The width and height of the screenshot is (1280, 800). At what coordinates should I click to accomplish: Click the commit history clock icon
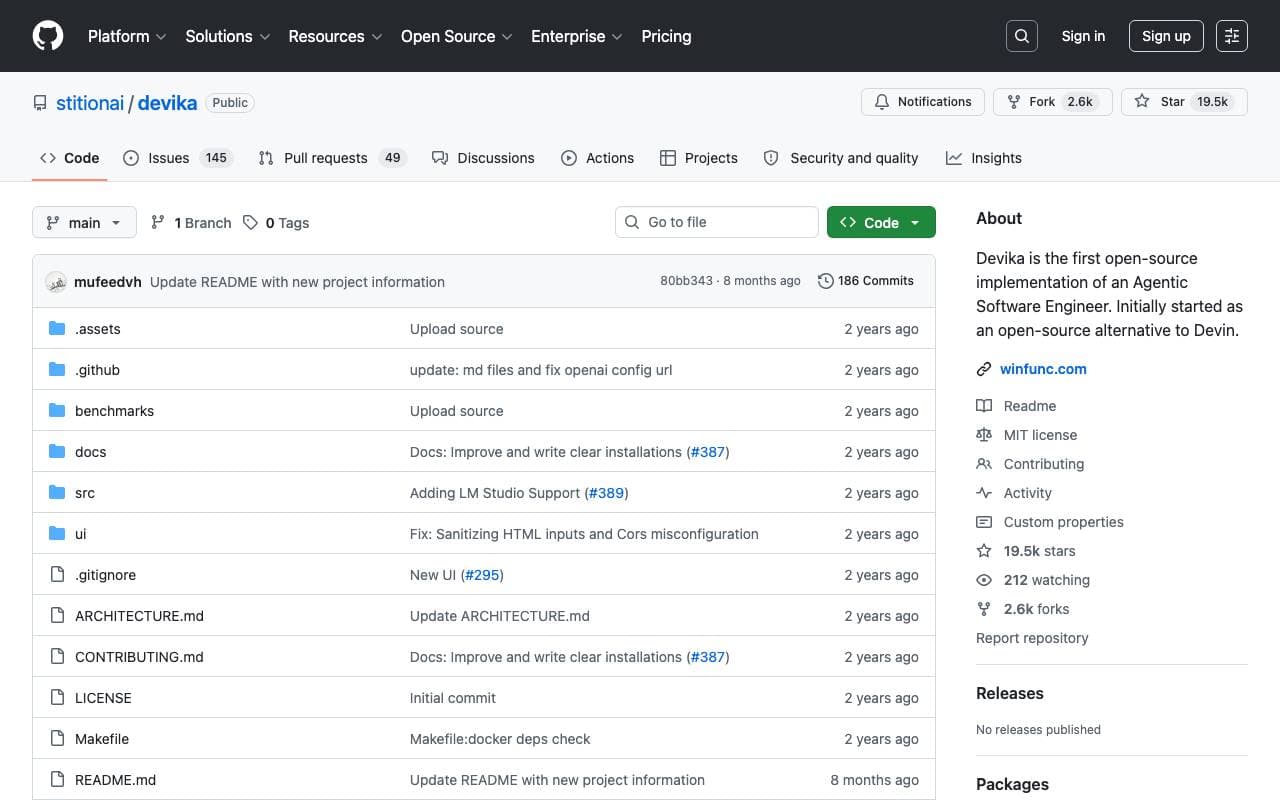pyautogui.click(x=825, y=281)
